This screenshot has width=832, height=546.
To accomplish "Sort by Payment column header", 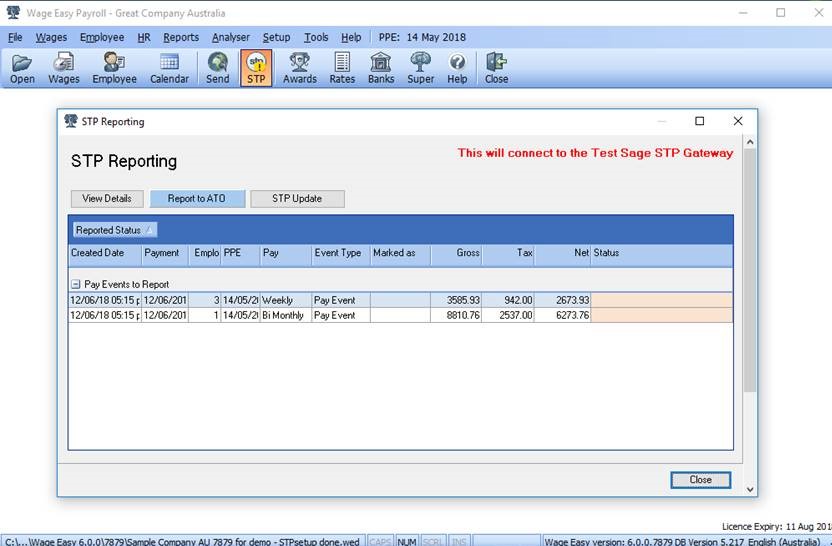I will tap(166, 253).
